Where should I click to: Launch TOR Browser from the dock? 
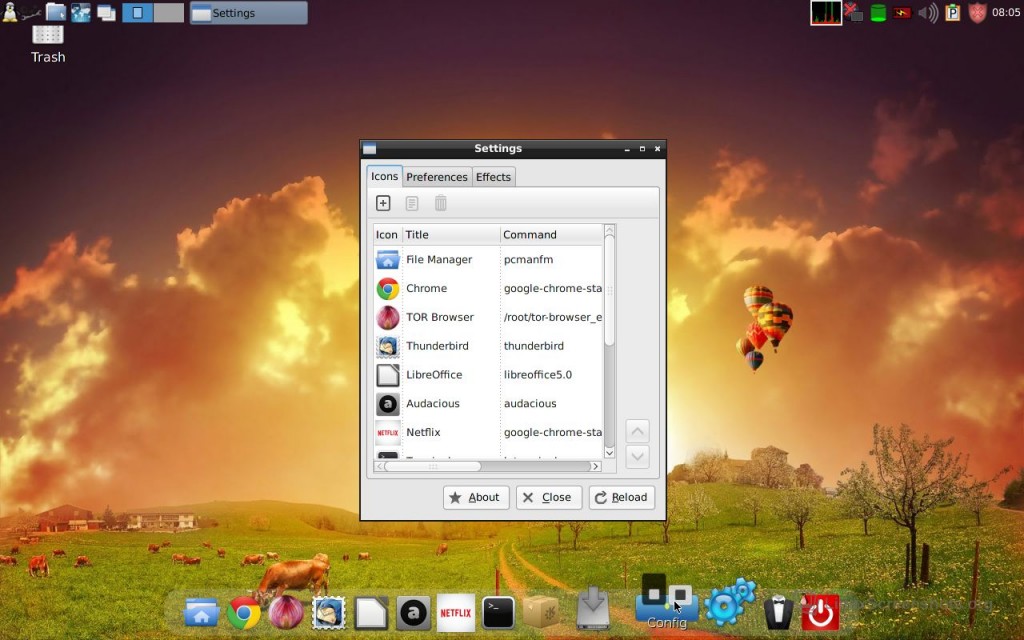click(x=286, y=612)
